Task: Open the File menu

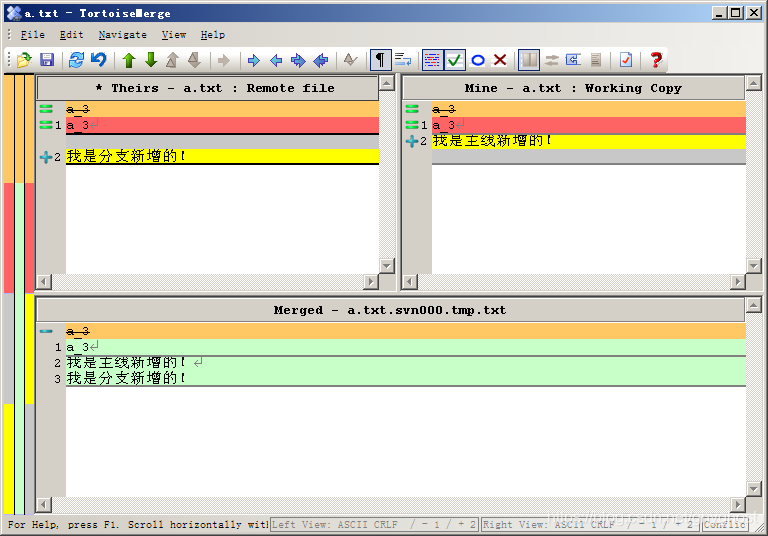Action: point(32,35)
